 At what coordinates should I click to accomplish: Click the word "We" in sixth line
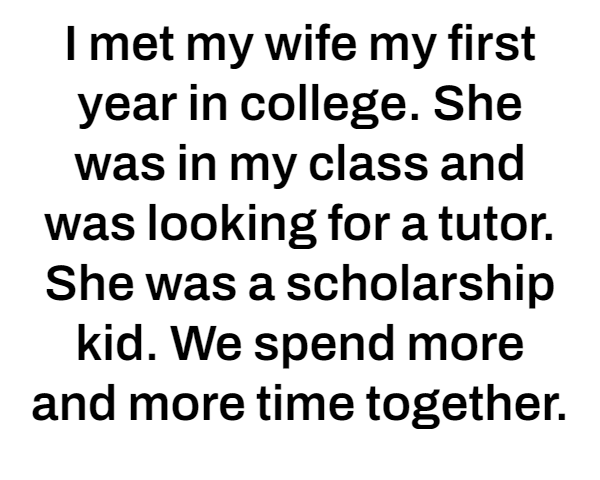[x=207, y=343]
